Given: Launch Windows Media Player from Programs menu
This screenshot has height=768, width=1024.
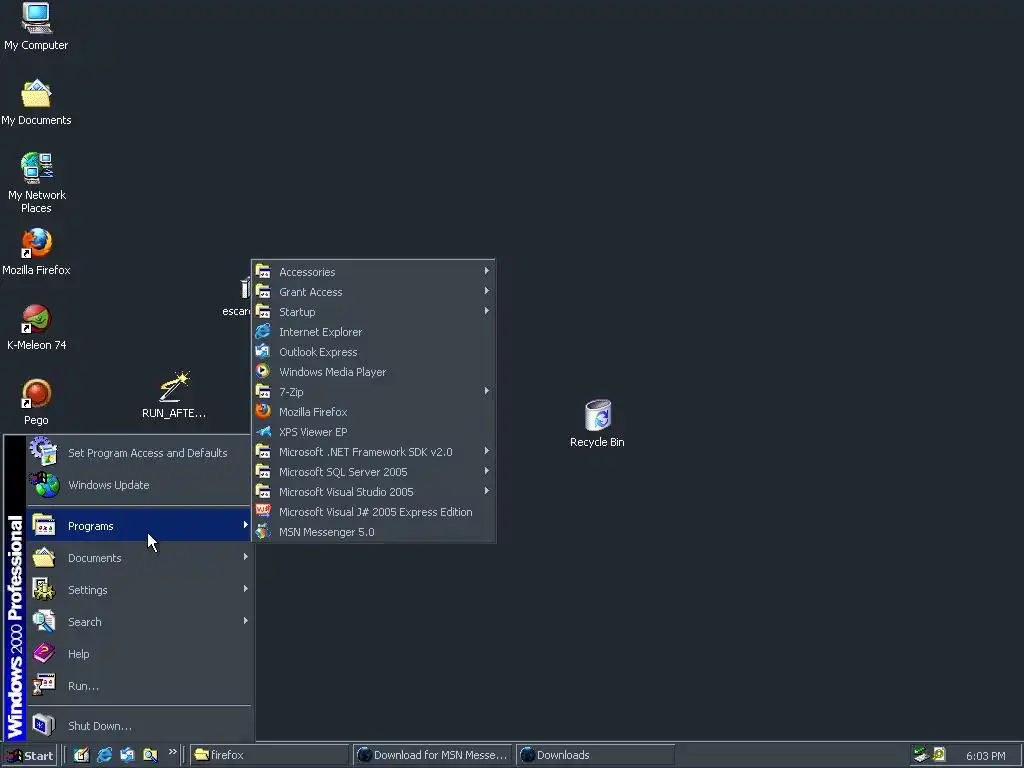Looking at the screenshot, I should [x=374, y=372].
